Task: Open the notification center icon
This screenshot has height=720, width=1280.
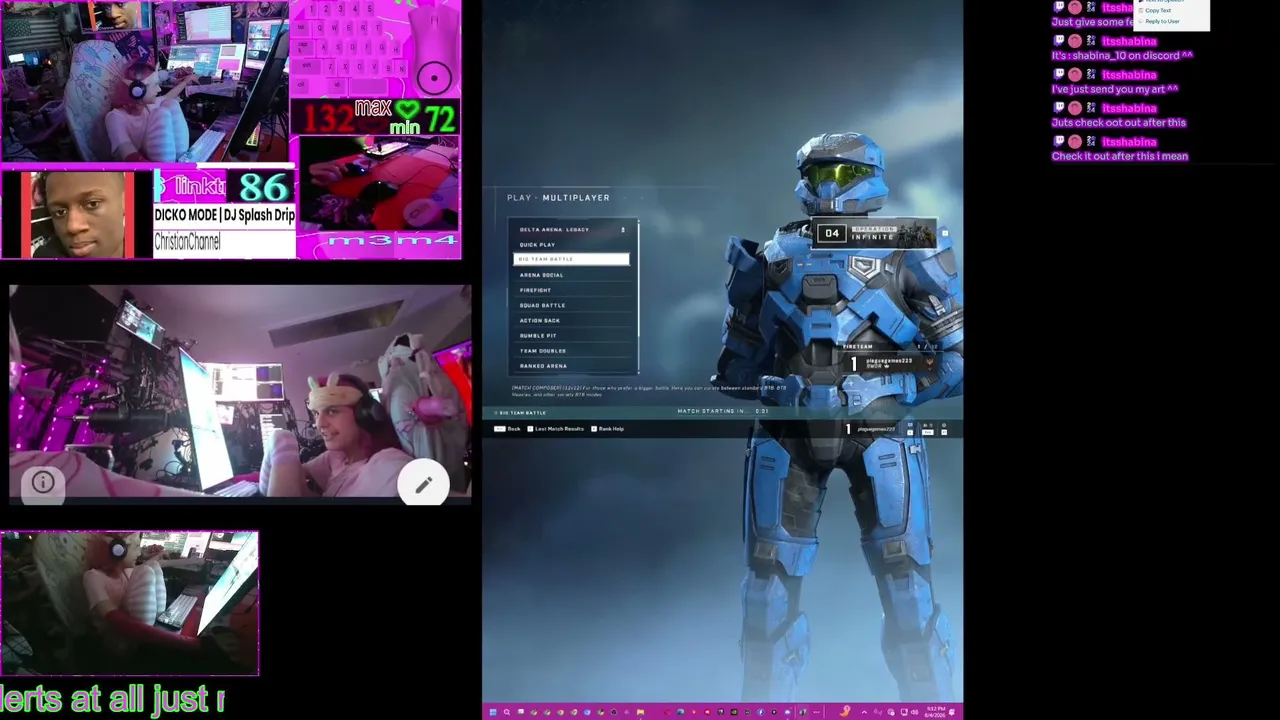Action: click(952, 712)
